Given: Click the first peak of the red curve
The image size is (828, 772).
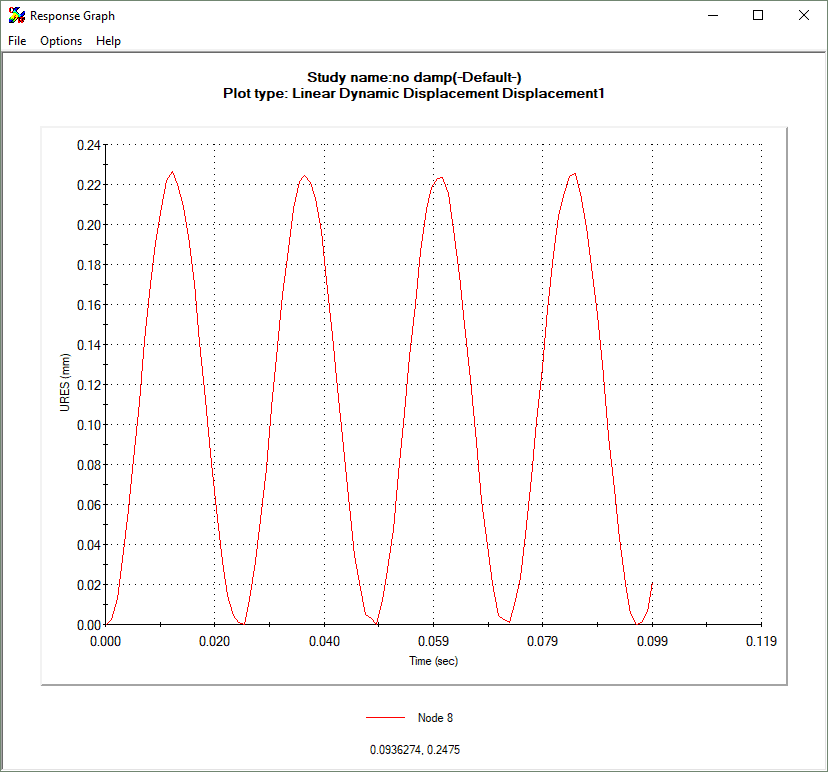Looking at the screenshot, I should pyautogui.click(x=173, y=172).
